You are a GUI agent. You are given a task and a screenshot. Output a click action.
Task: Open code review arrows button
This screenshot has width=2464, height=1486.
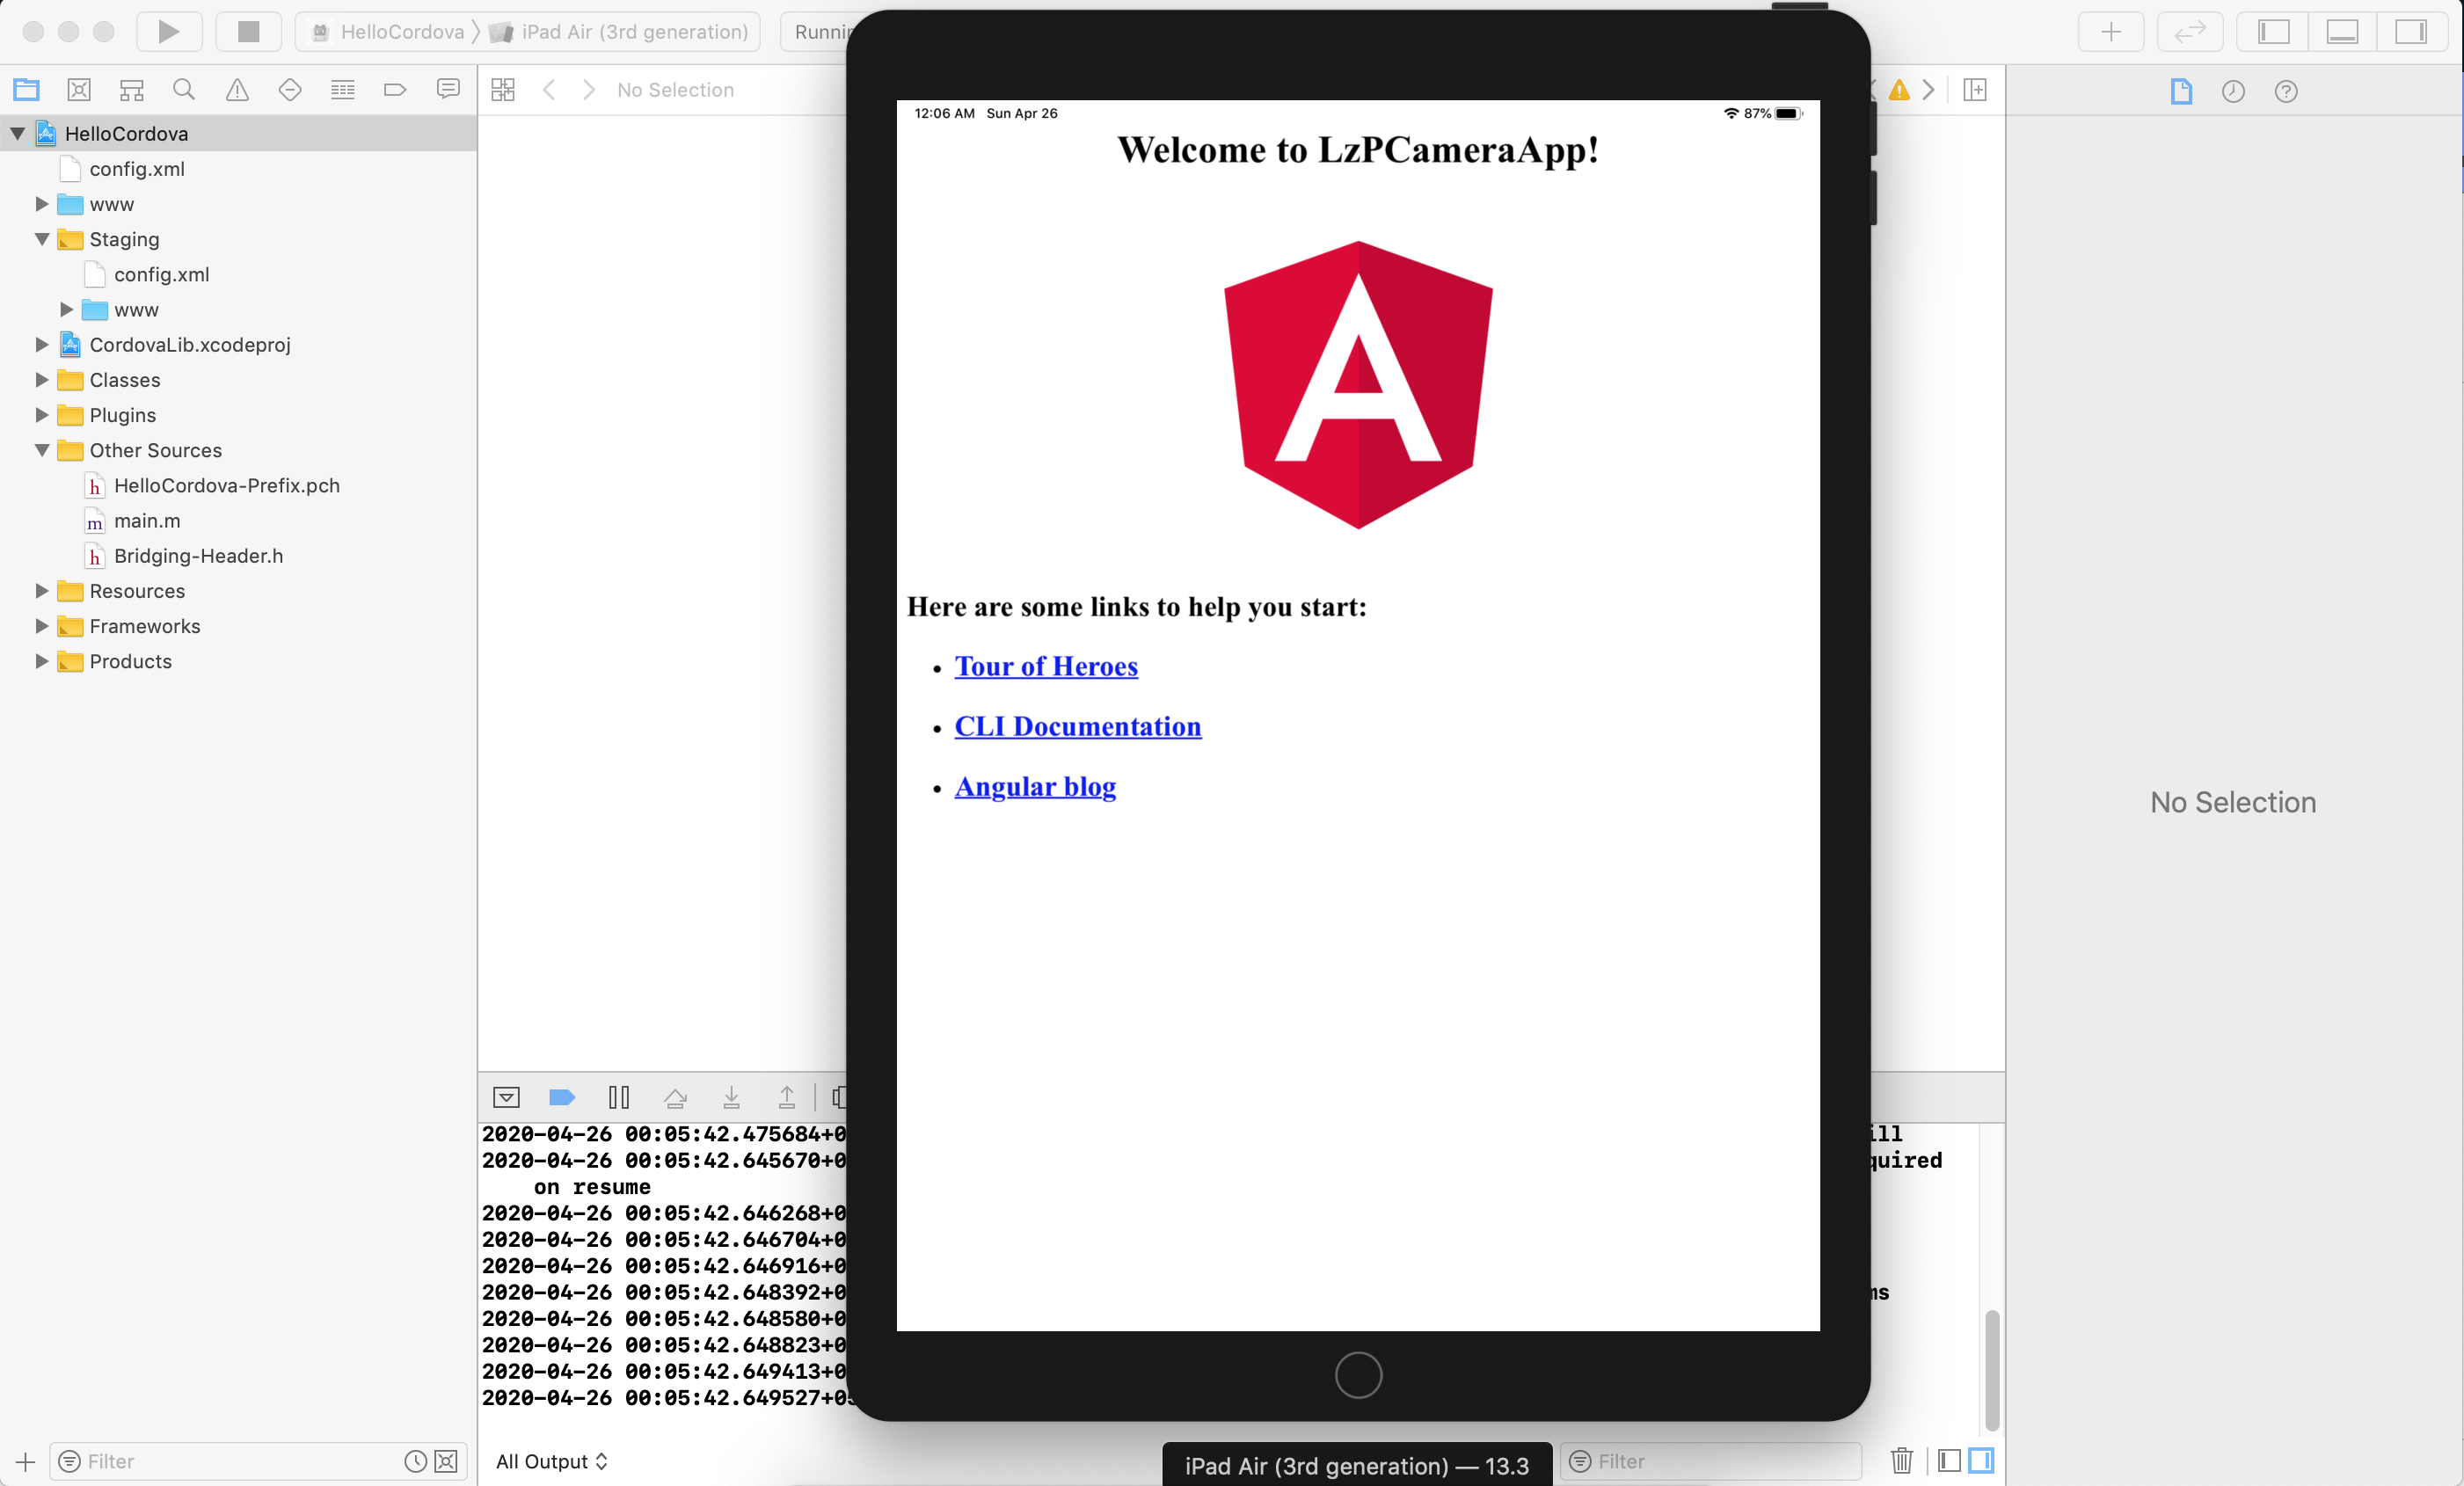click(x=2190, y=32)
